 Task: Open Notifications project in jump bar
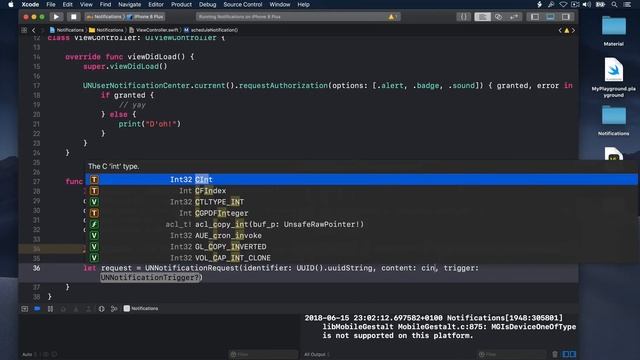pos(67,30)
